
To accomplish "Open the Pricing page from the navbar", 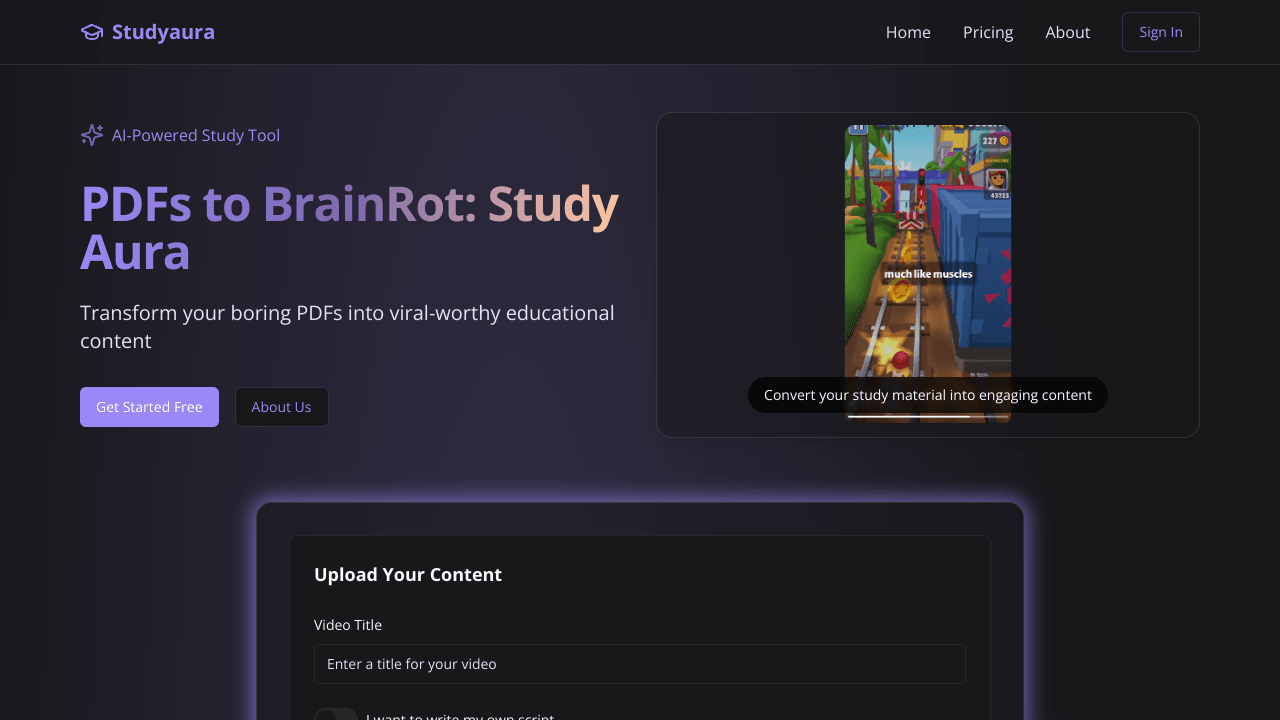I will (987, 31).
